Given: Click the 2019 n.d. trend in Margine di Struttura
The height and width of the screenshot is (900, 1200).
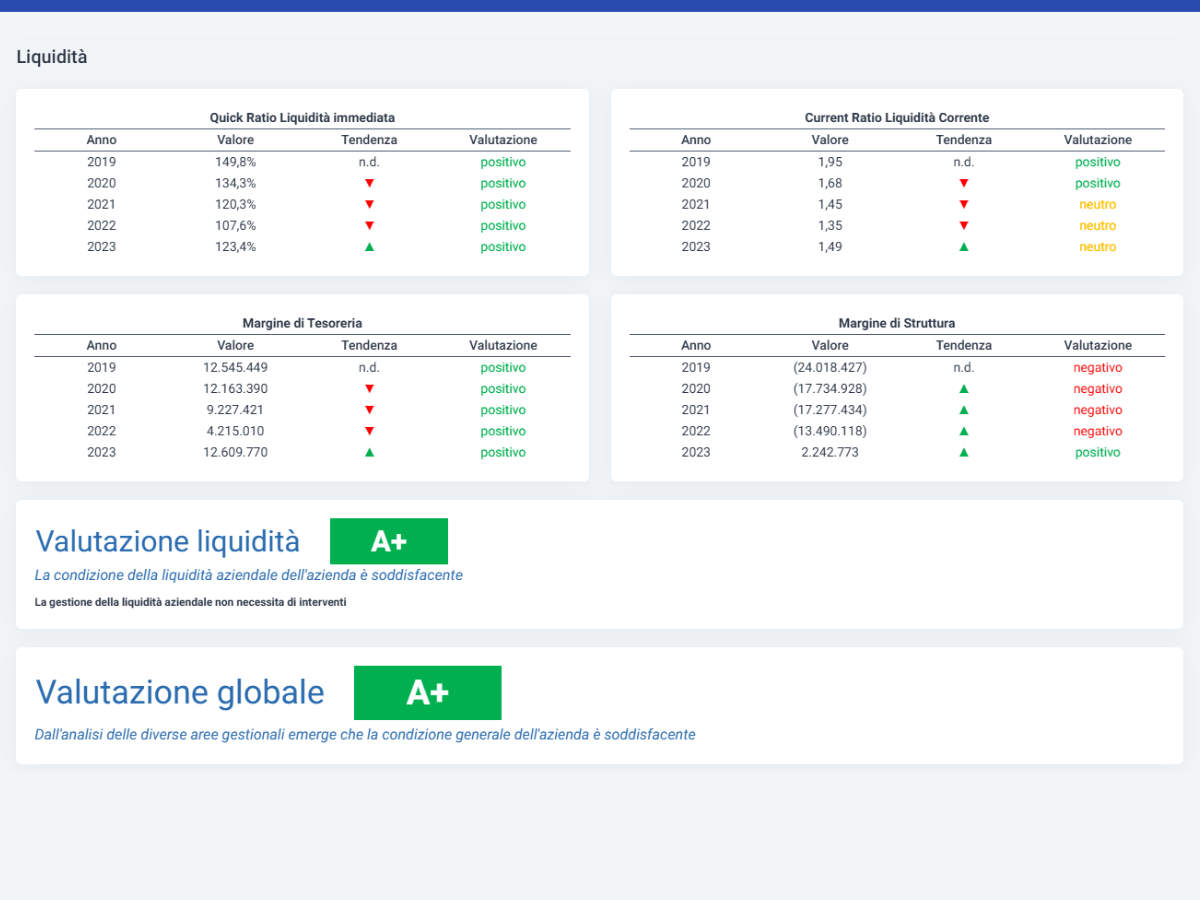Looking at the screenshot, I should click(x=964, y=367).
